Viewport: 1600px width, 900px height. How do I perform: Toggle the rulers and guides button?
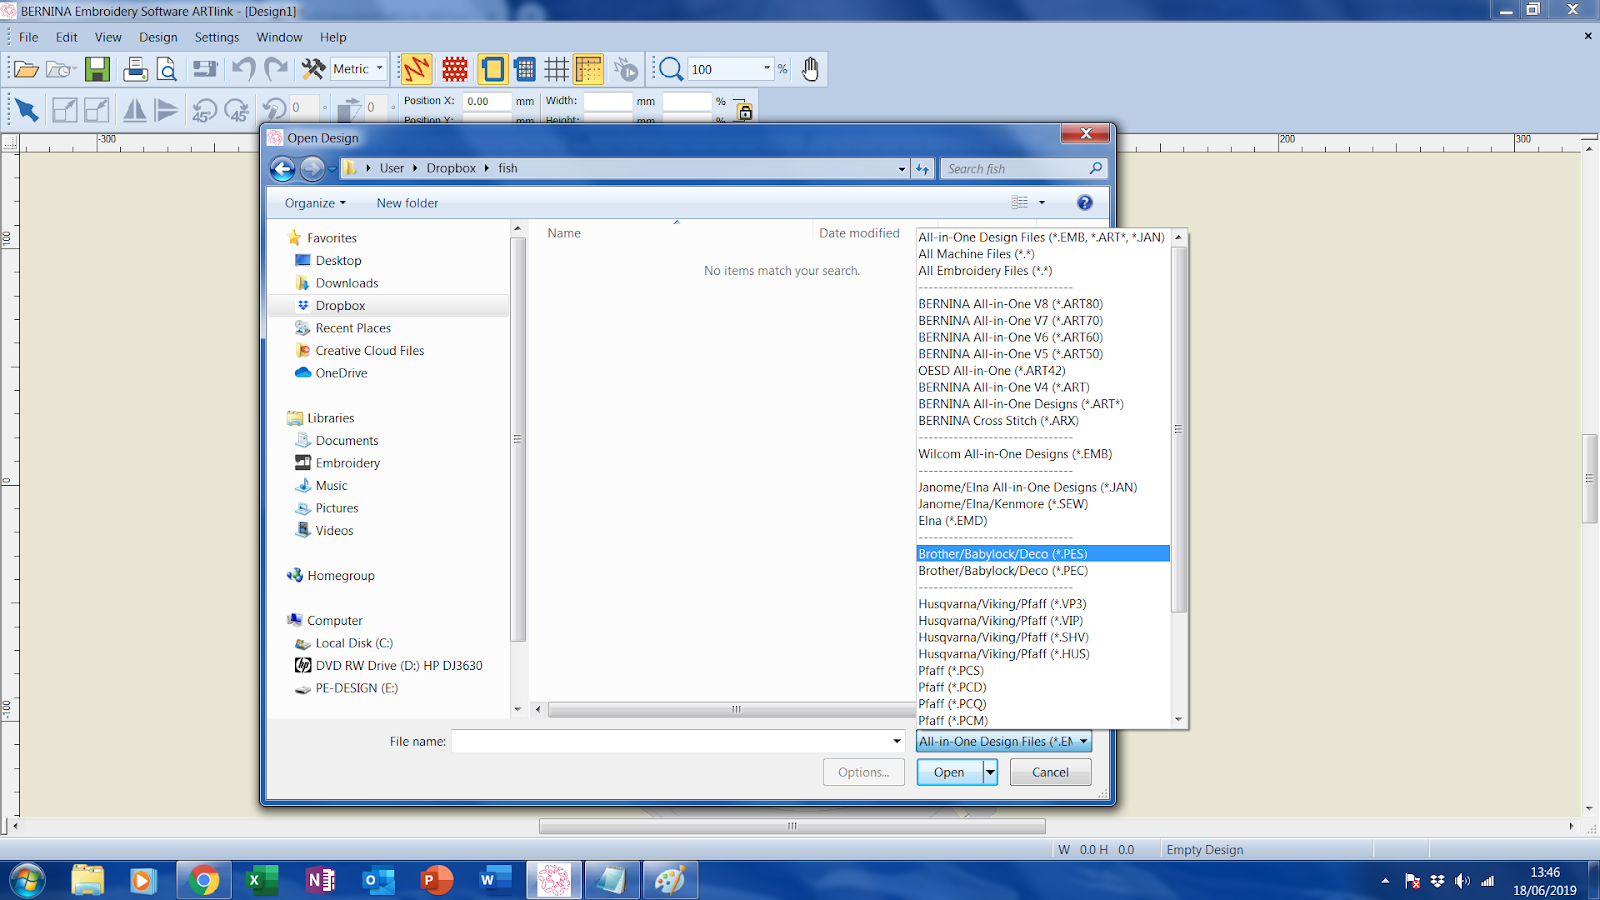589,69
